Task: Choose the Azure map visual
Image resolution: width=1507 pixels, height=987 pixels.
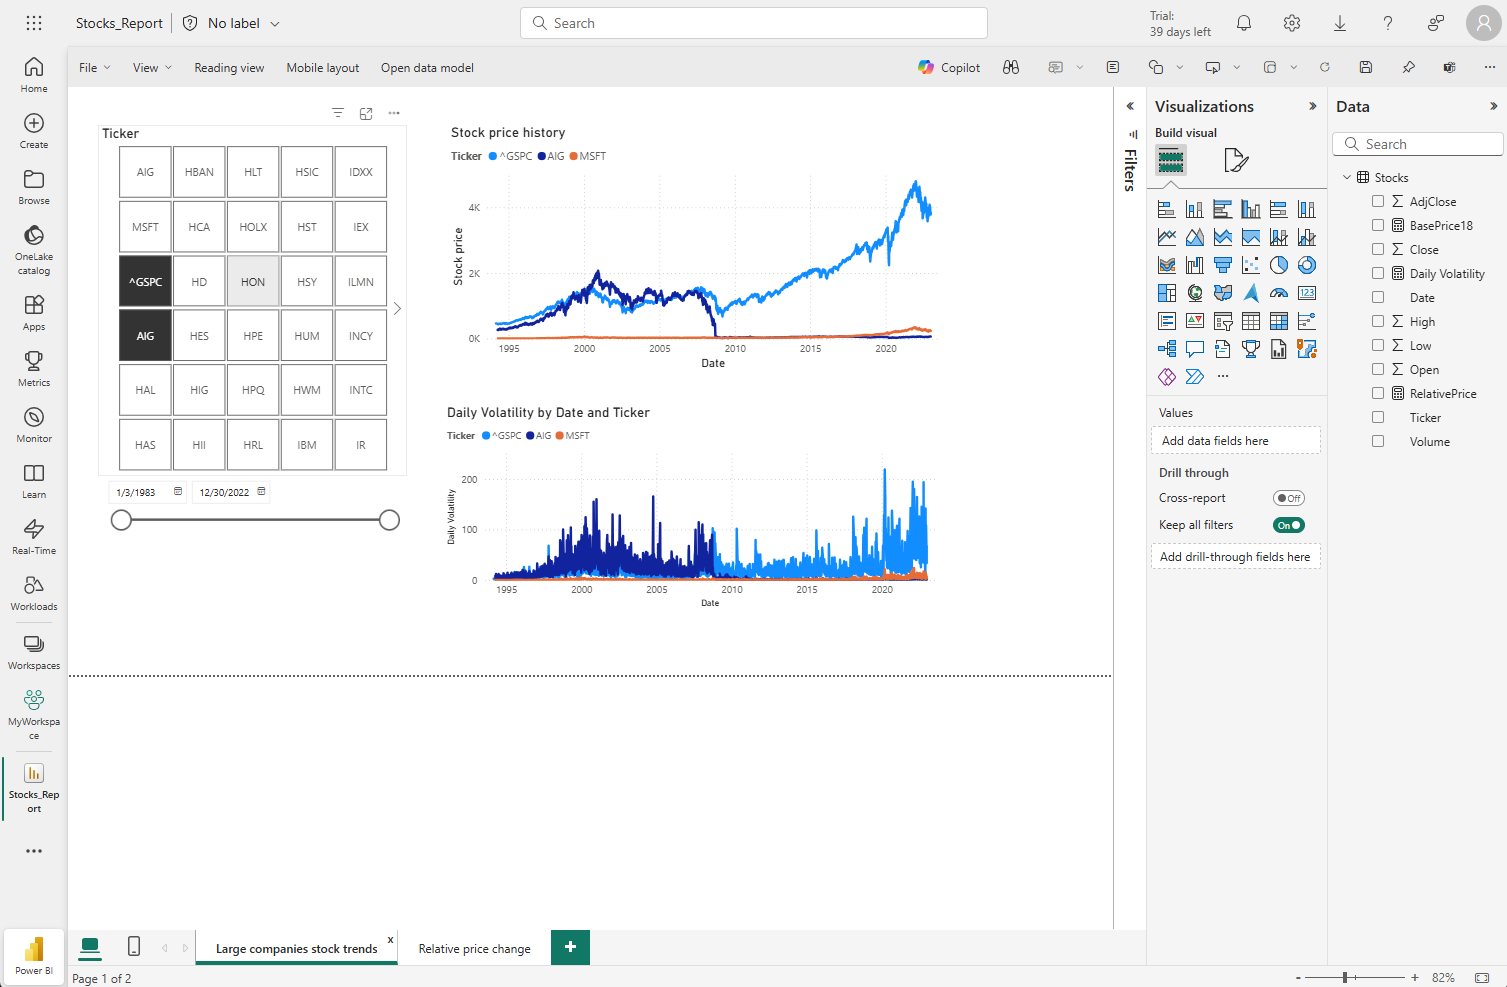Action: (x=1250, y=293)
